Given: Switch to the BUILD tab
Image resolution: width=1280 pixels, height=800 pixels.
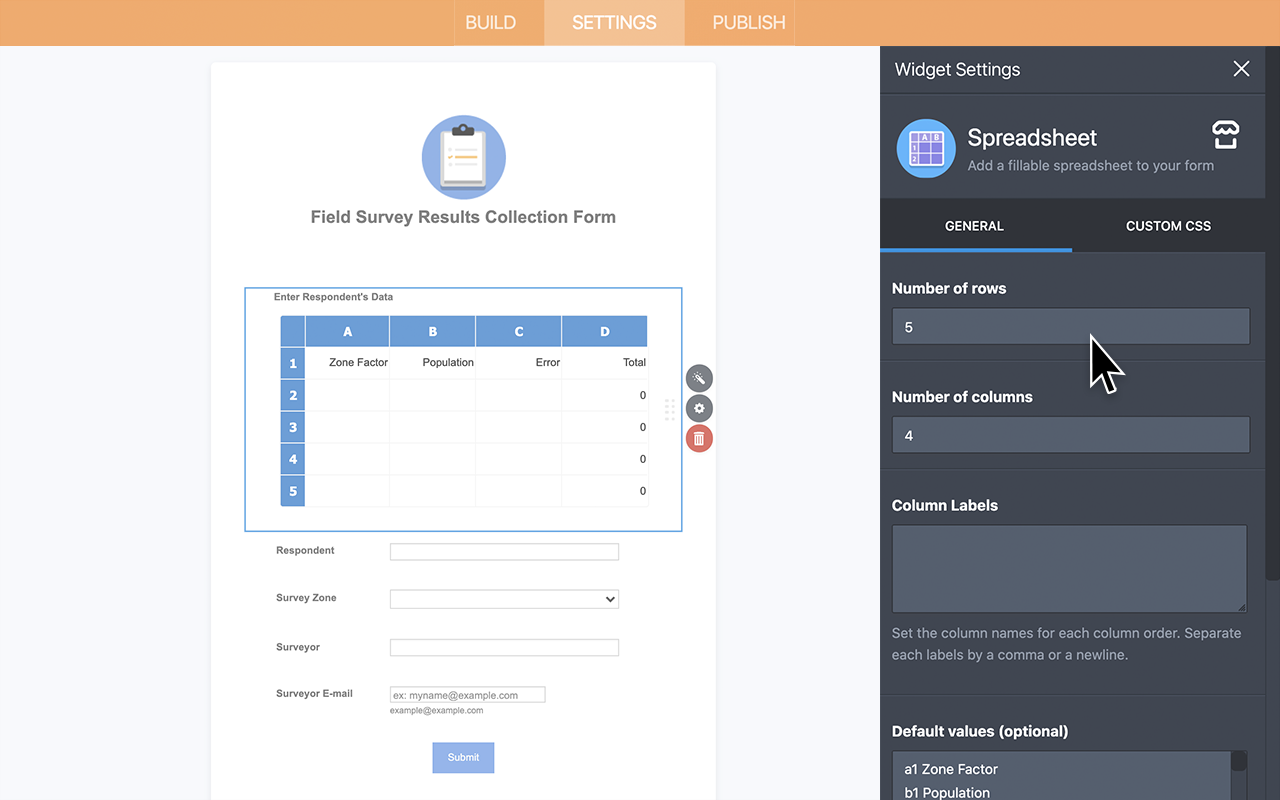Looking at the screenshot, I should [x=490, y=23].
